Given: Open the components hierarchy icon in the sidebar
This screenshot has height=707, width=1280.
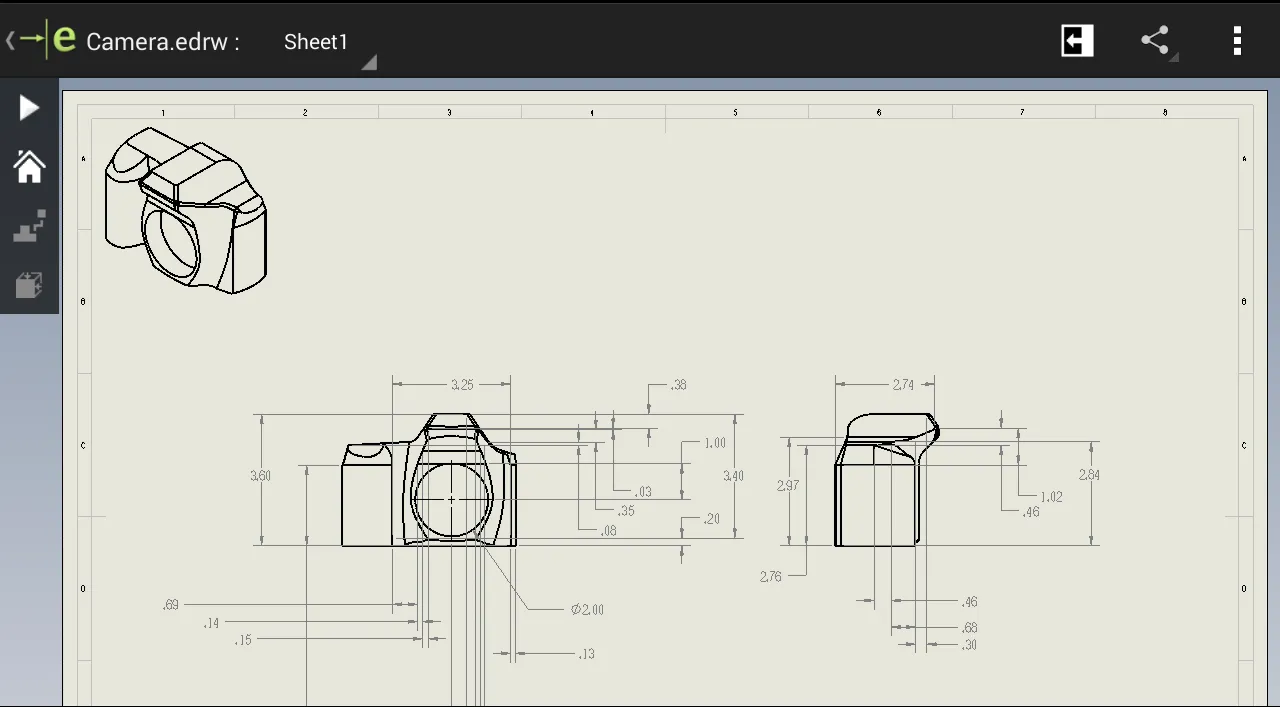Looking at the screenshot, I should coord(29,225).
